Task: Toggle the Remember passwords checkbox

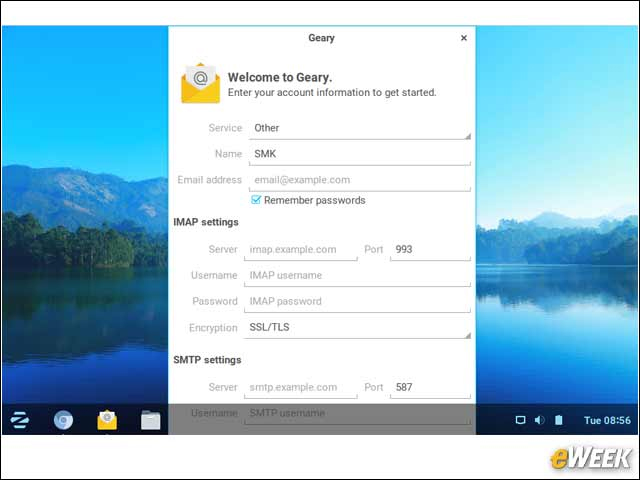Action: click(x=256, y=200)
